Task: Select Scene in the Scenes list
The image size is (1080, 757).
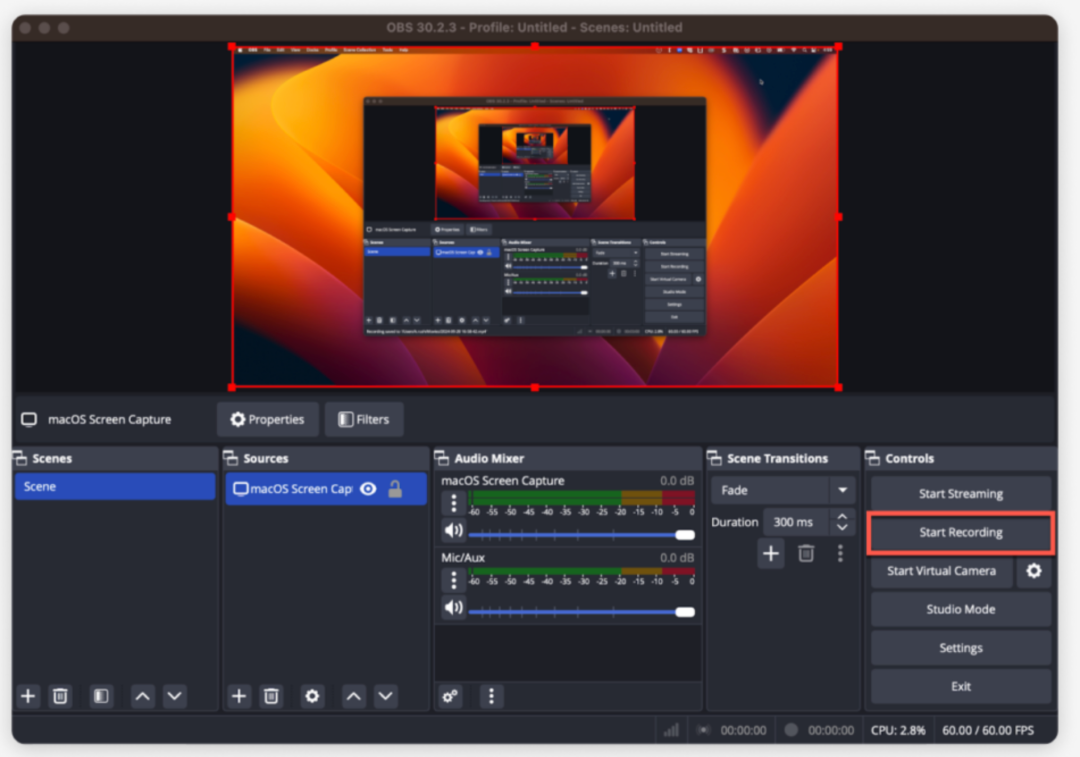Action: 115,486
